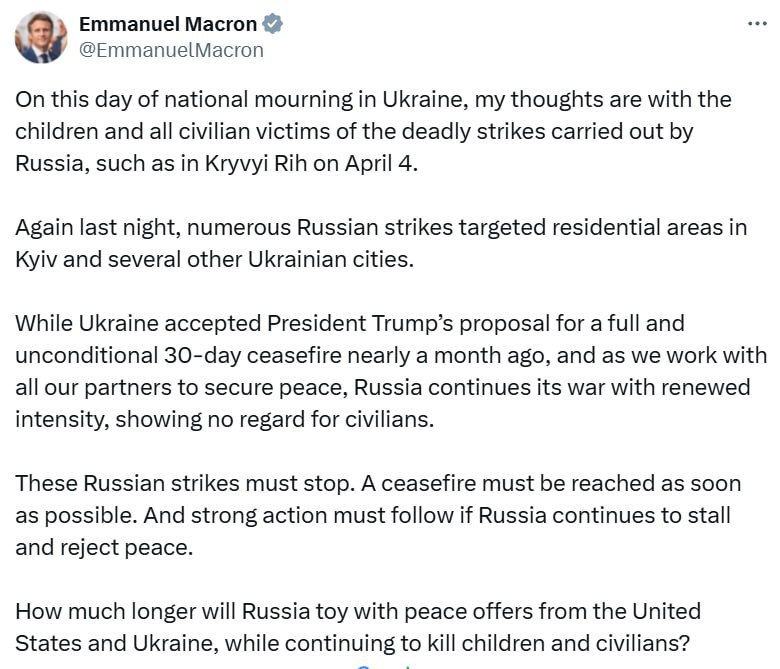
Task: Click the phrase "showing no regard for civilians"
Action: point(275,419)
